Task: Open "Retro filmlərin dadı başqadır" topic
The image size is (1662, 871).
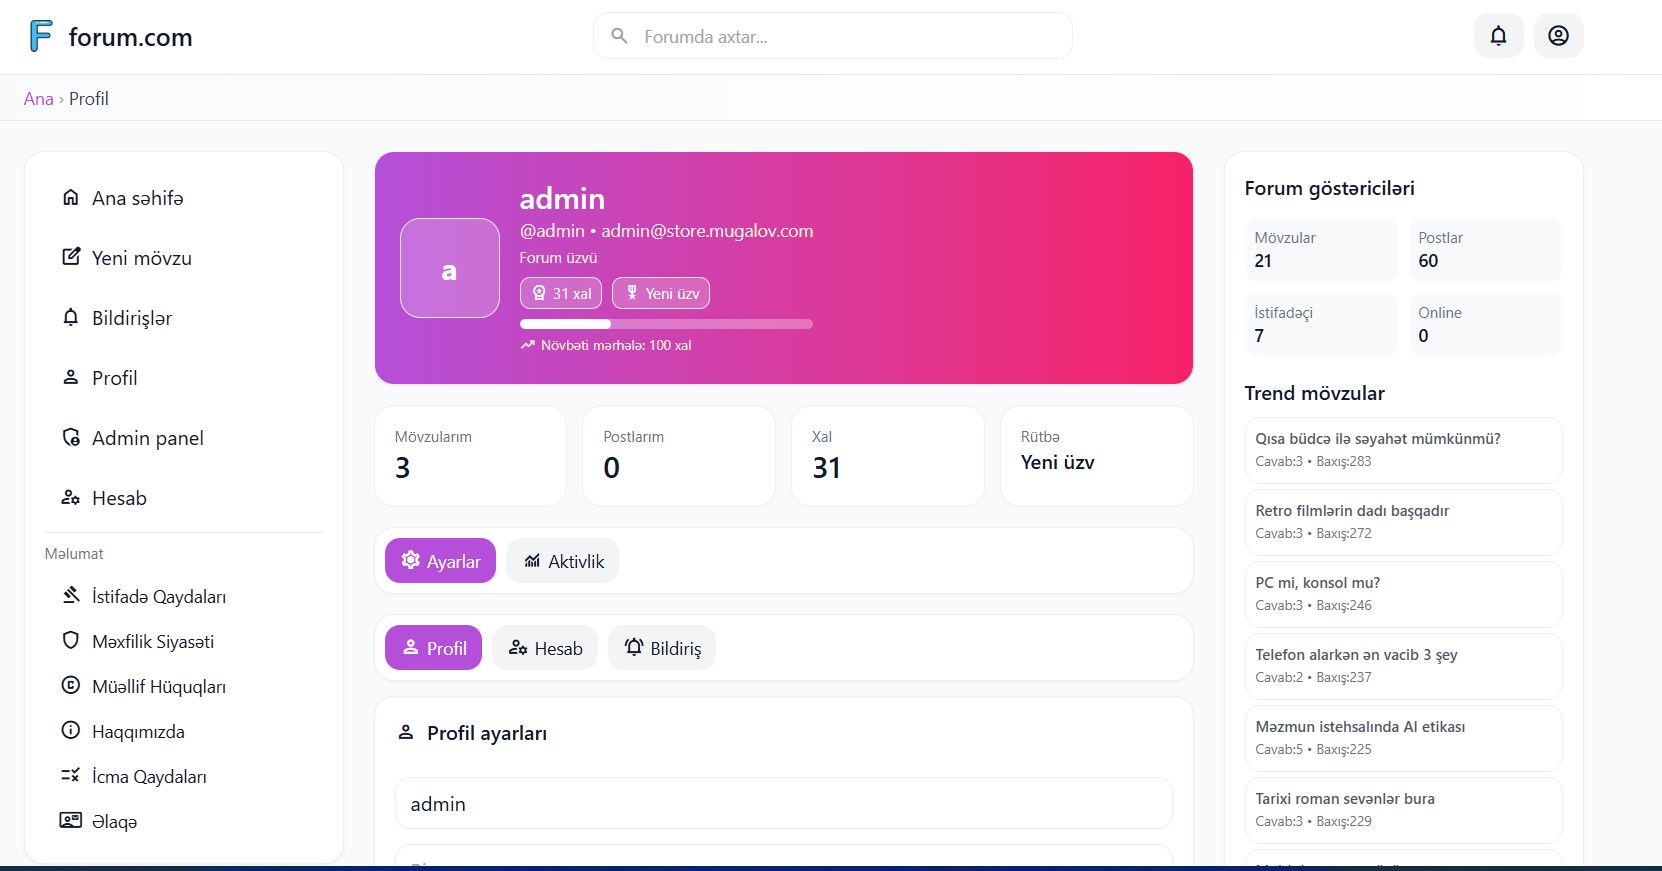Action: (x=1351, y=511)
